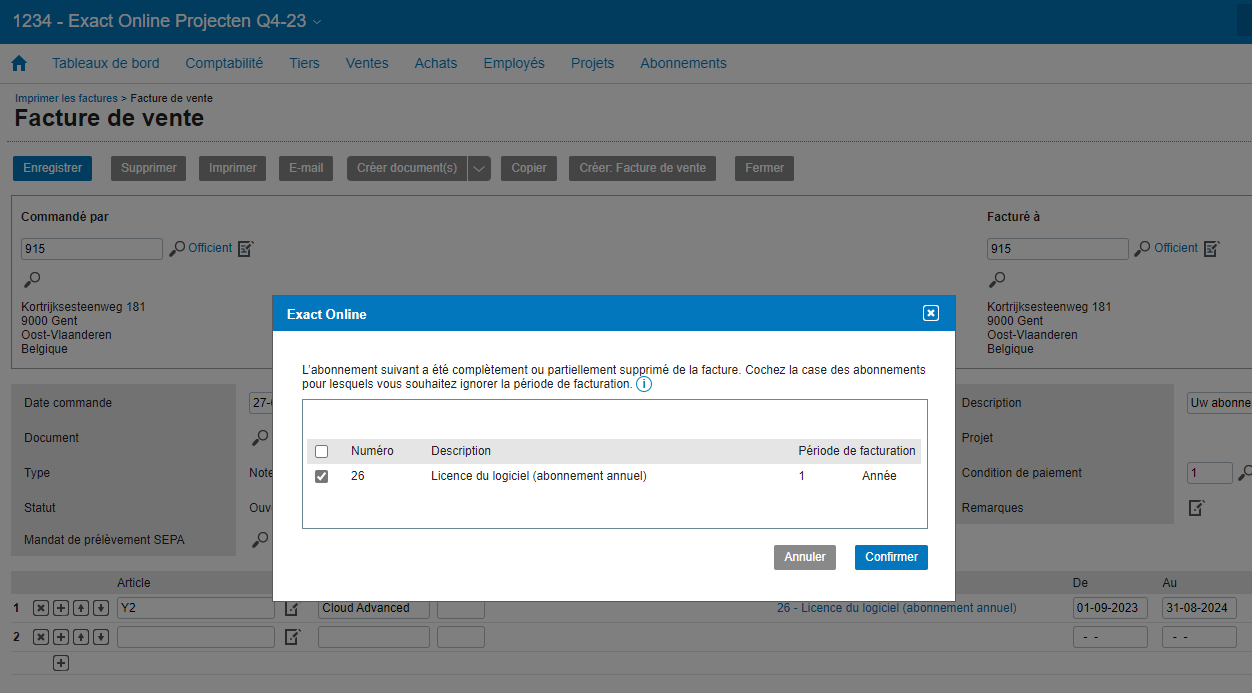Edit the Officient account under Commandé par
Viewport: 1252px width, 693px height.
tap(246, 248)
